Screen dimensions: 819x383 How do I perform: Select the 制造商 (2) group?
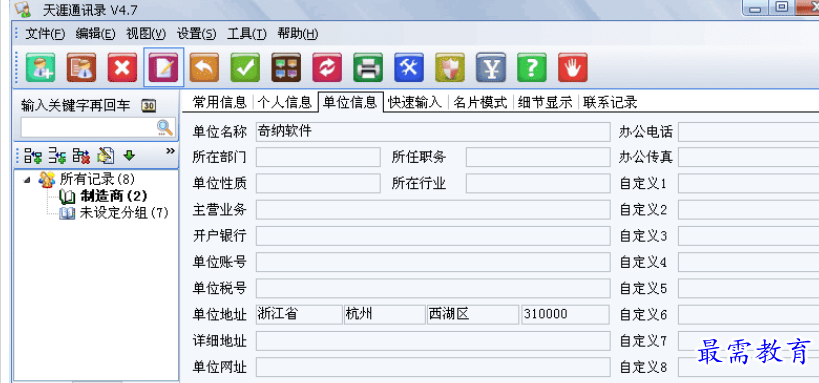[x=114, y=196]
